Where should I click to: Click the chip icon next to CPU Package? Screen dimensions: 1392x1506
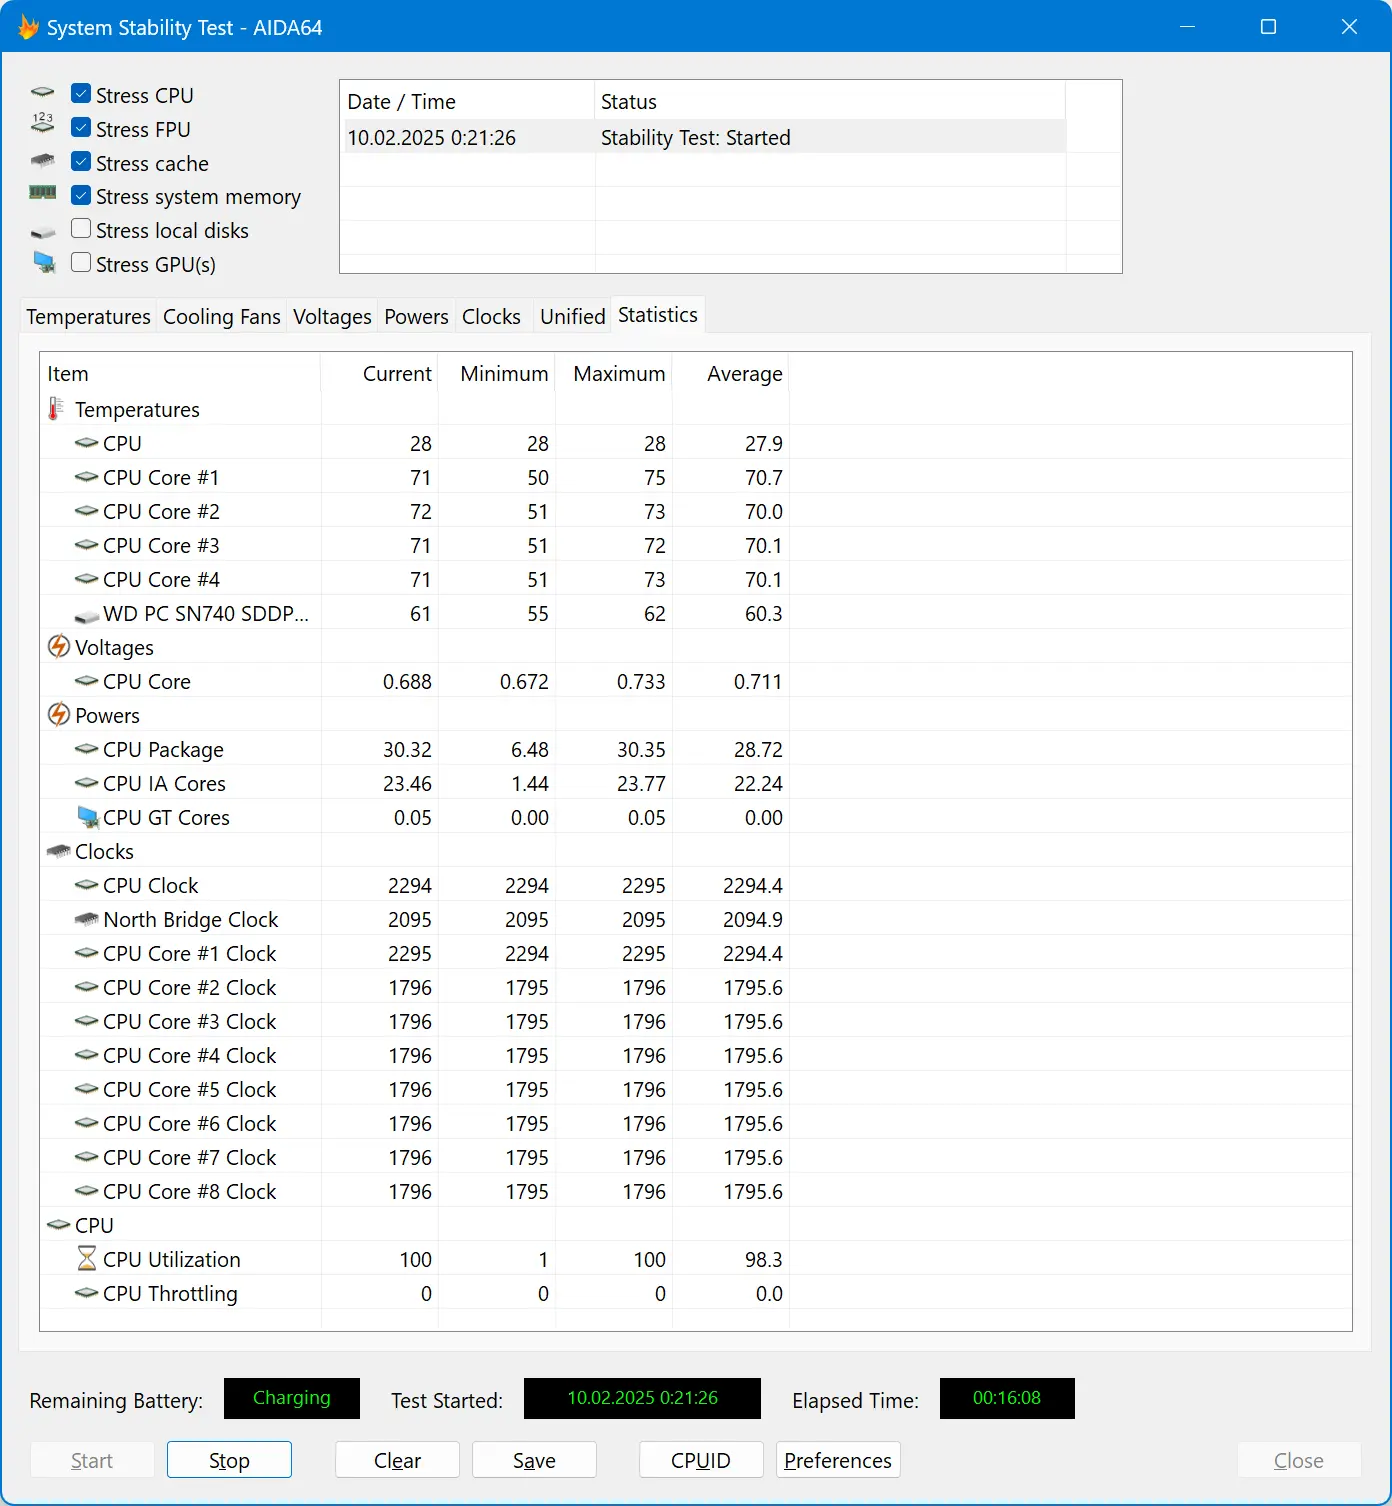point(87,749)
